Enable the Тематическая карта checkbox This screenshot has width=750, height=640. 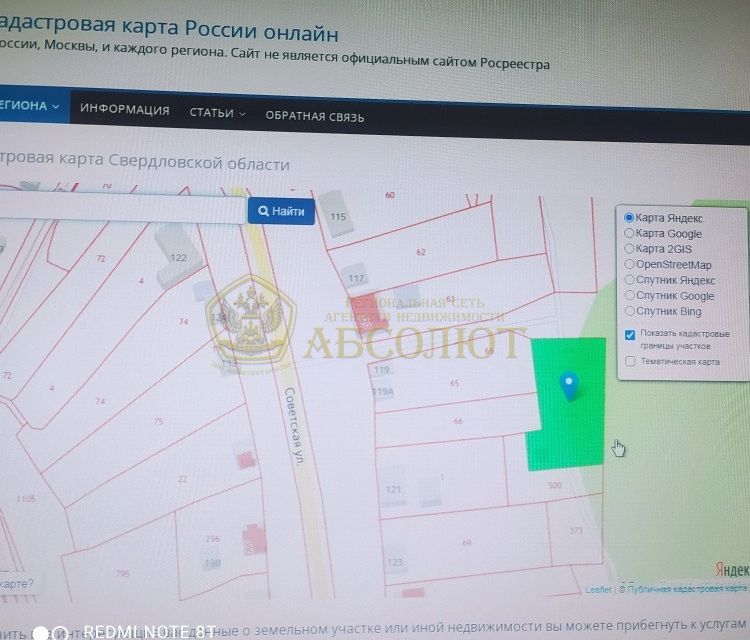tap(630, 361)
